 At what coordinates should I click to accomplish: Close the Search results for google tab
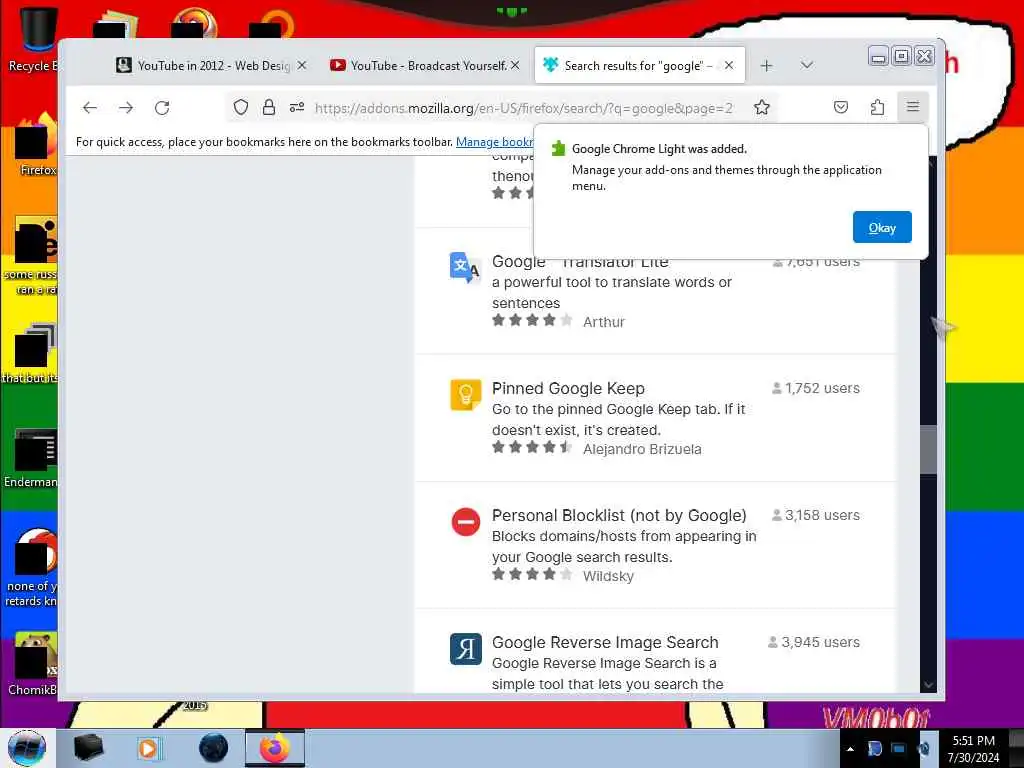click(x=729, y=65)
